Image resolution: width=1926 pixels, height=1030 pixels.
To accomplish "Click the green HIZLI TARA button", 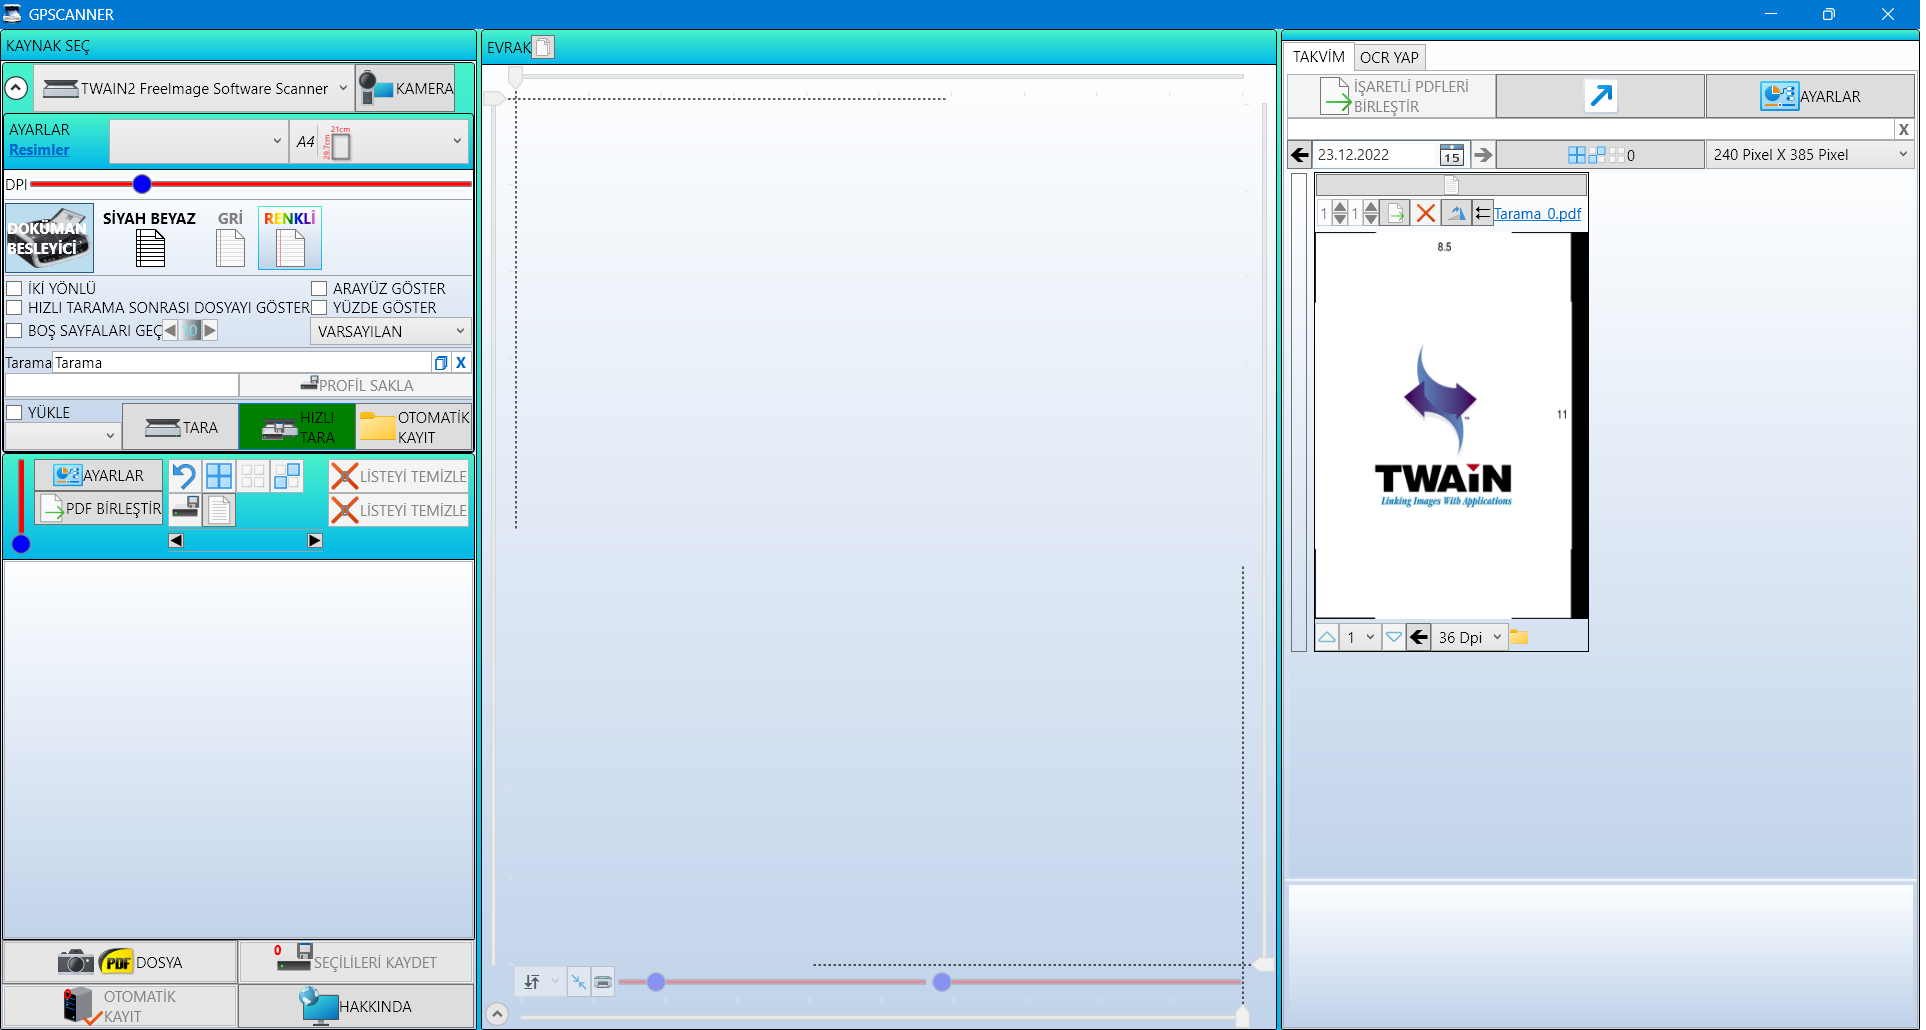I will [298, 427].
